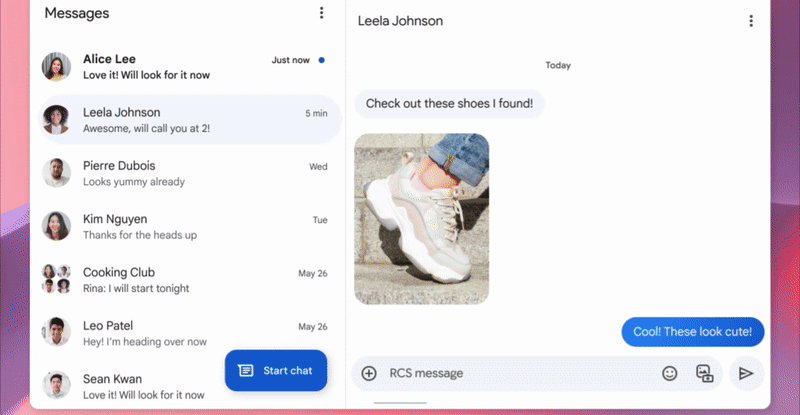Click the 'Hey! I'm heading over now' preview
Image resolution: width=800 pixels, height=415 pixels.
pos(145,341)
